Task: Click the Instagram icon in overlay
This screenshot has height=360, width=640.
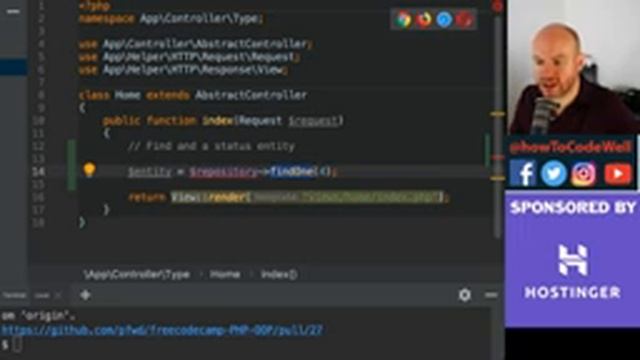Action: click(x=584, y=173)
